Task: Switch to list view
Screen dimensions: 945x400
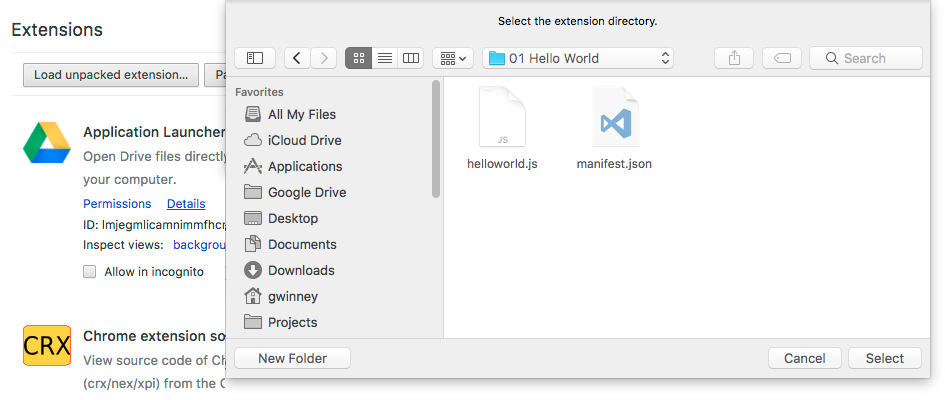Action: (384, 58)
